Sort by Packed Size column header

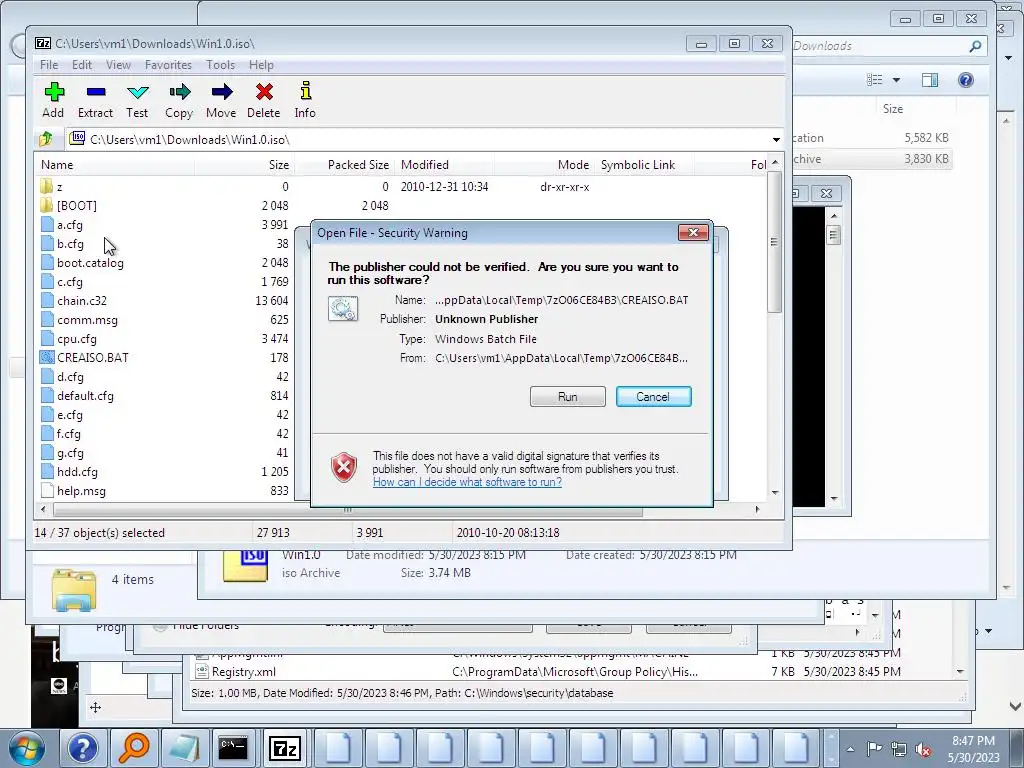click(344, 165)
